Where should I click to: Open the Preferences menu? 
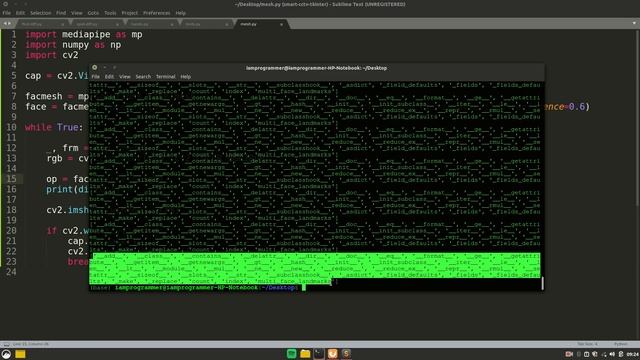click(x=156, y=13)
